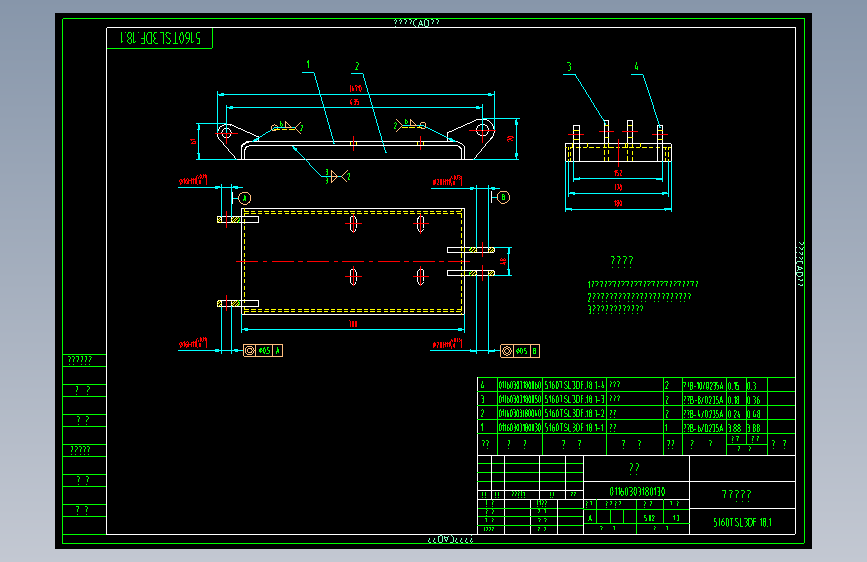Click the 190 dimension in the side view
The height and width of the screenshot is (562, 867).
[618, 203]
